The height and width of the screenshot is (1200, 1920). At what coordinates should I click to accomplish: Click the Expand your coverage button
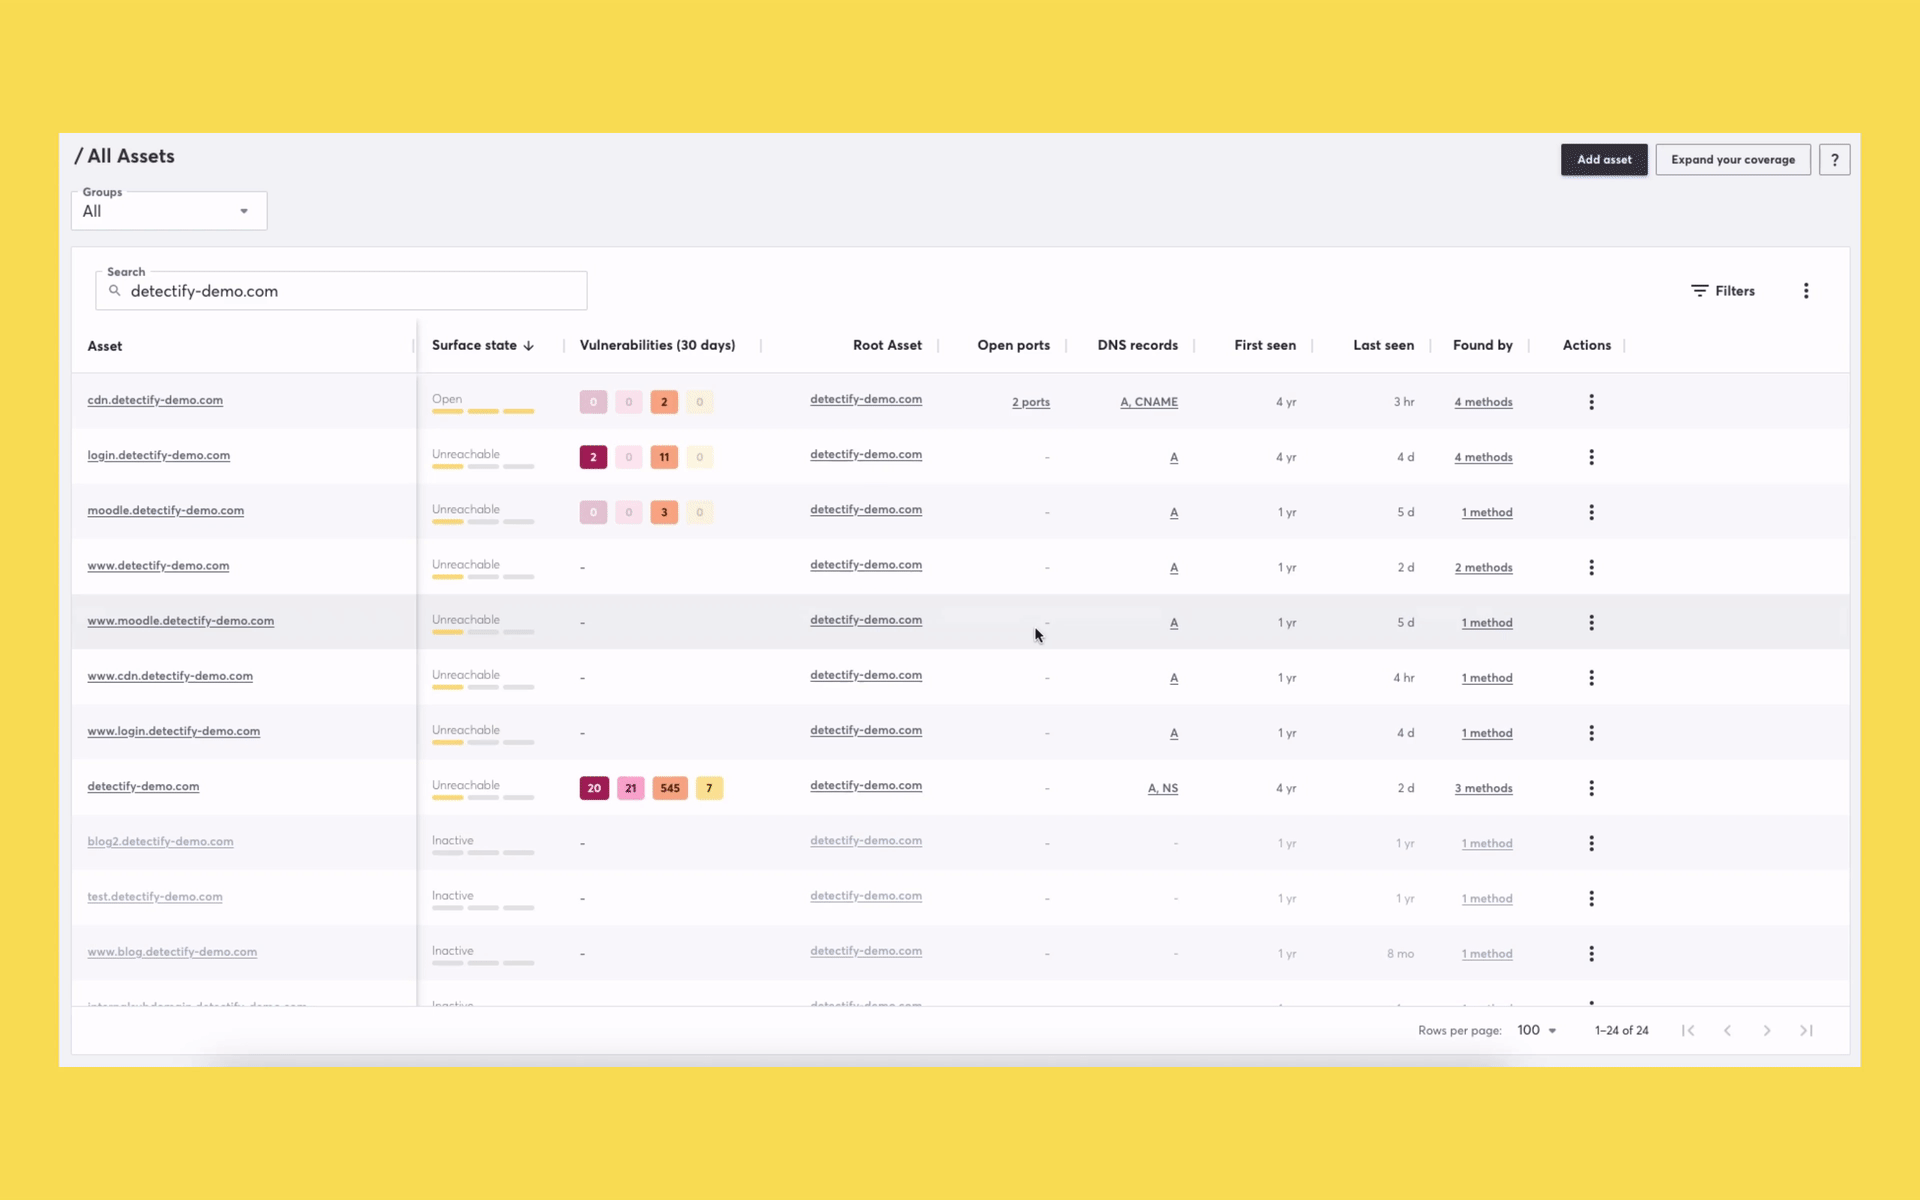[1732, 160]
